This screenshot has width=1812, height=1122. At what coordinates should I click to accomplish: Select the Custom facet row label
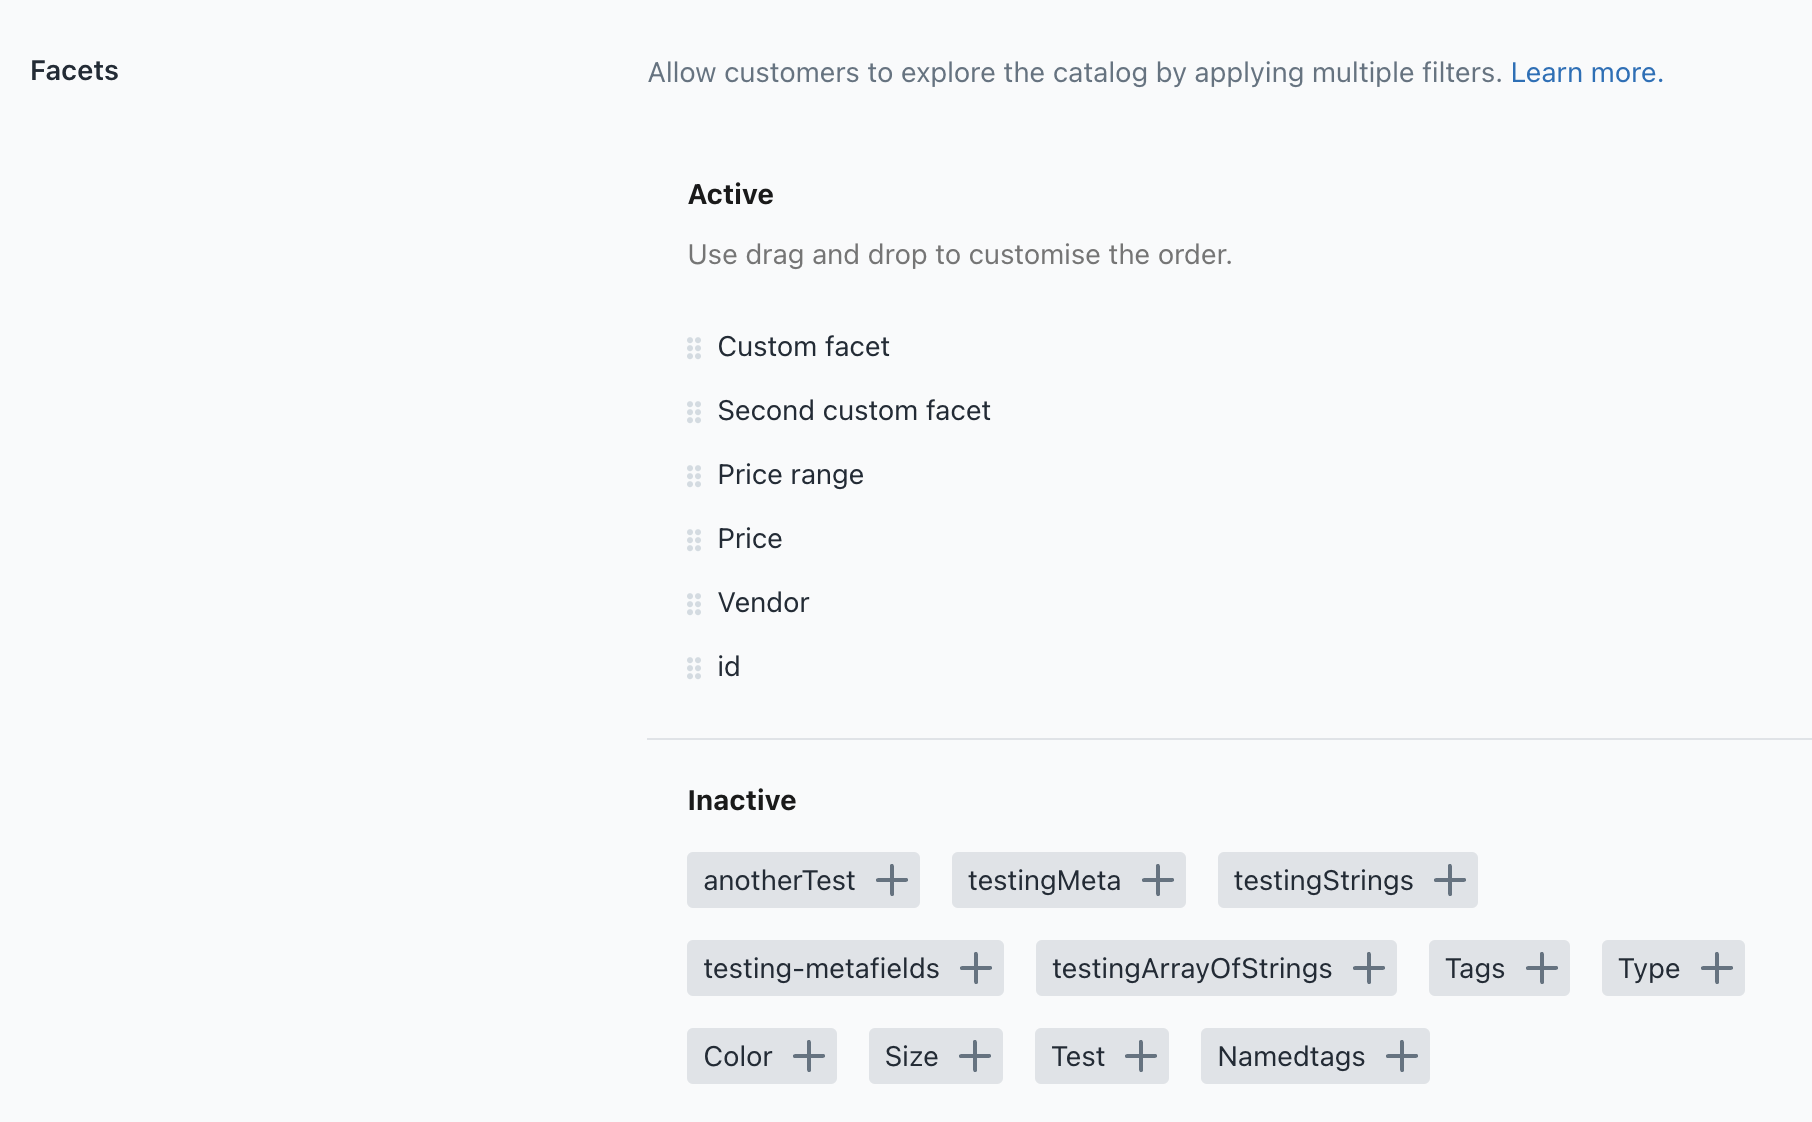pyautogui.click(x=803, y=347)
